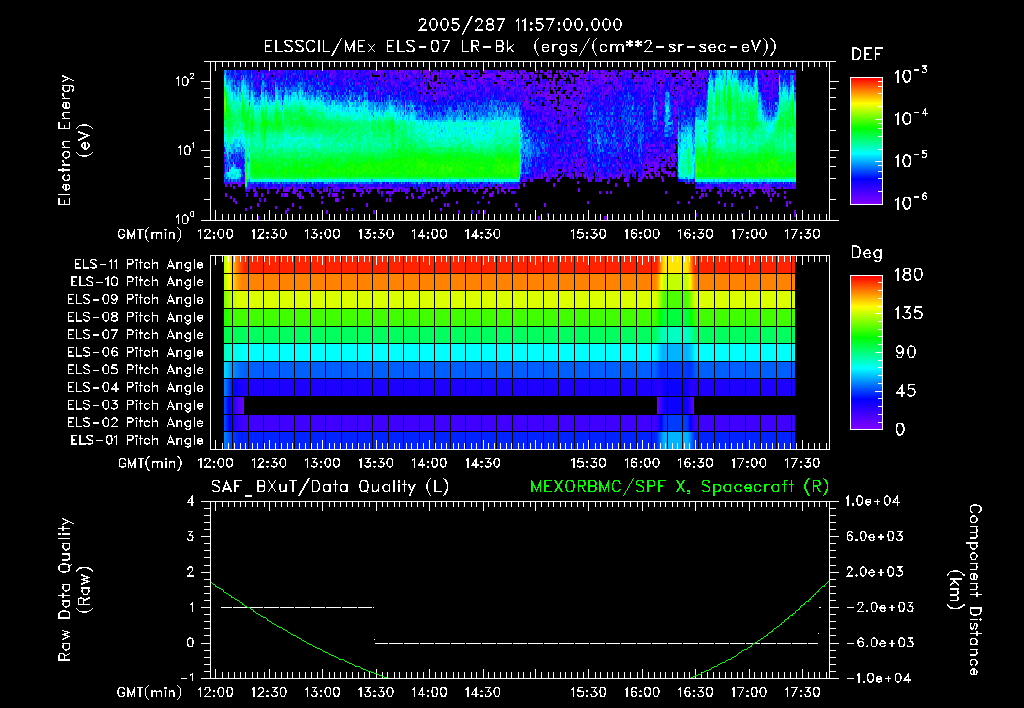Click the 10^-6 tick on the DEF color bar
Image resolution: width=1024 pixels, height=708 pixels.
click(x=910, y=202)
